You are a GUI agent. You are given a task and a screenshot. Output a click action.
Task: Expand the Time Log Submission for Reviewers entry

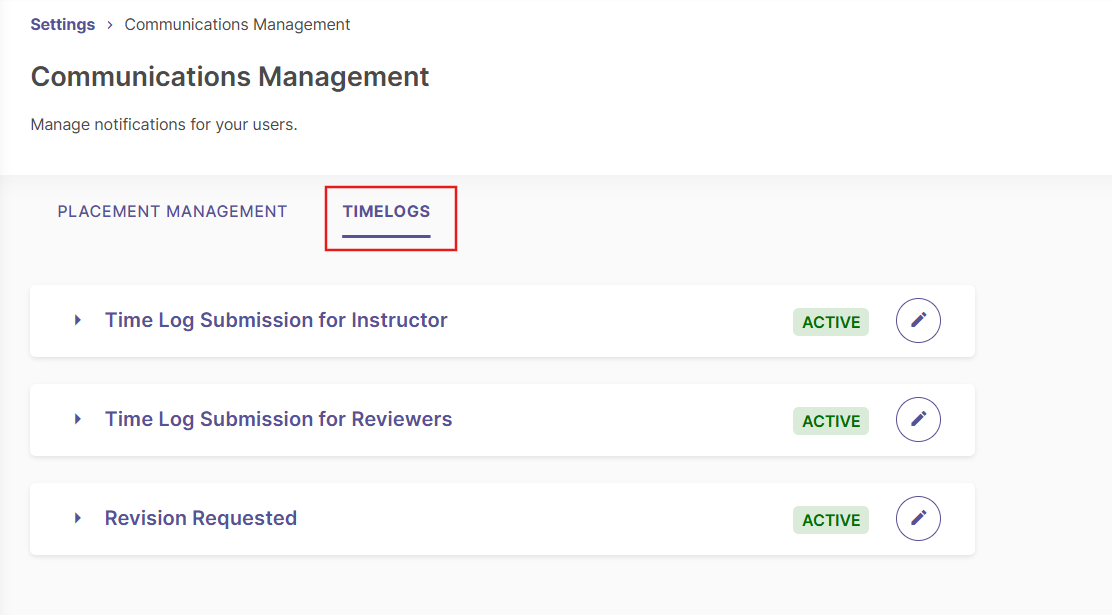(78, 419)
